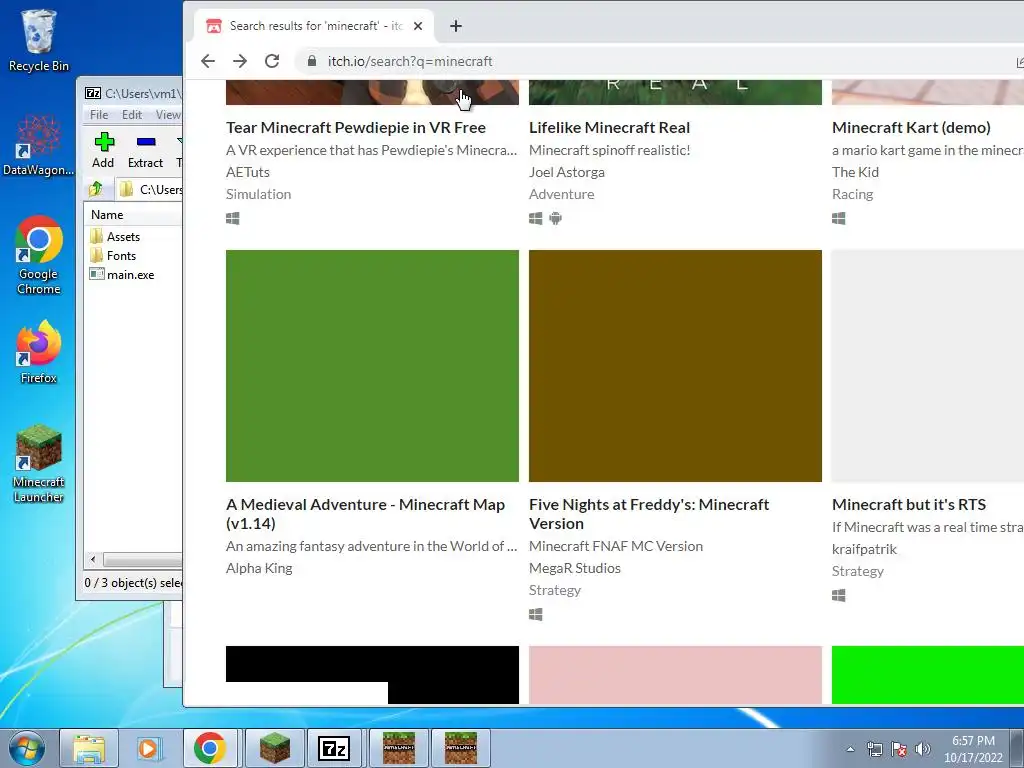Open a new Chrome tab
The width and height of the screenshot is (1024, 768).
point(456,26)
